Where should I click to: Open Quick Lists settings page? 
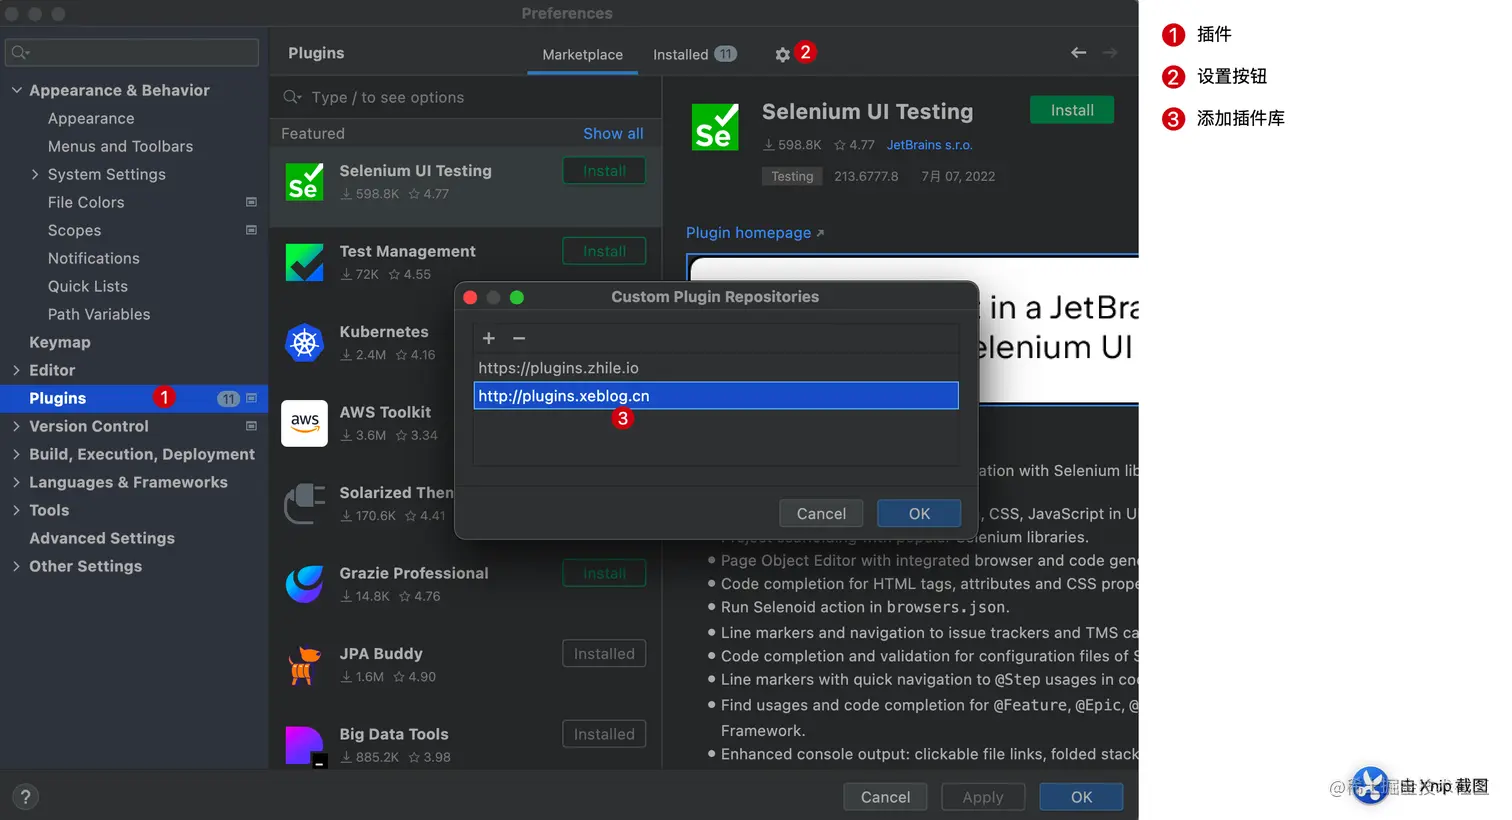(88, 286)
